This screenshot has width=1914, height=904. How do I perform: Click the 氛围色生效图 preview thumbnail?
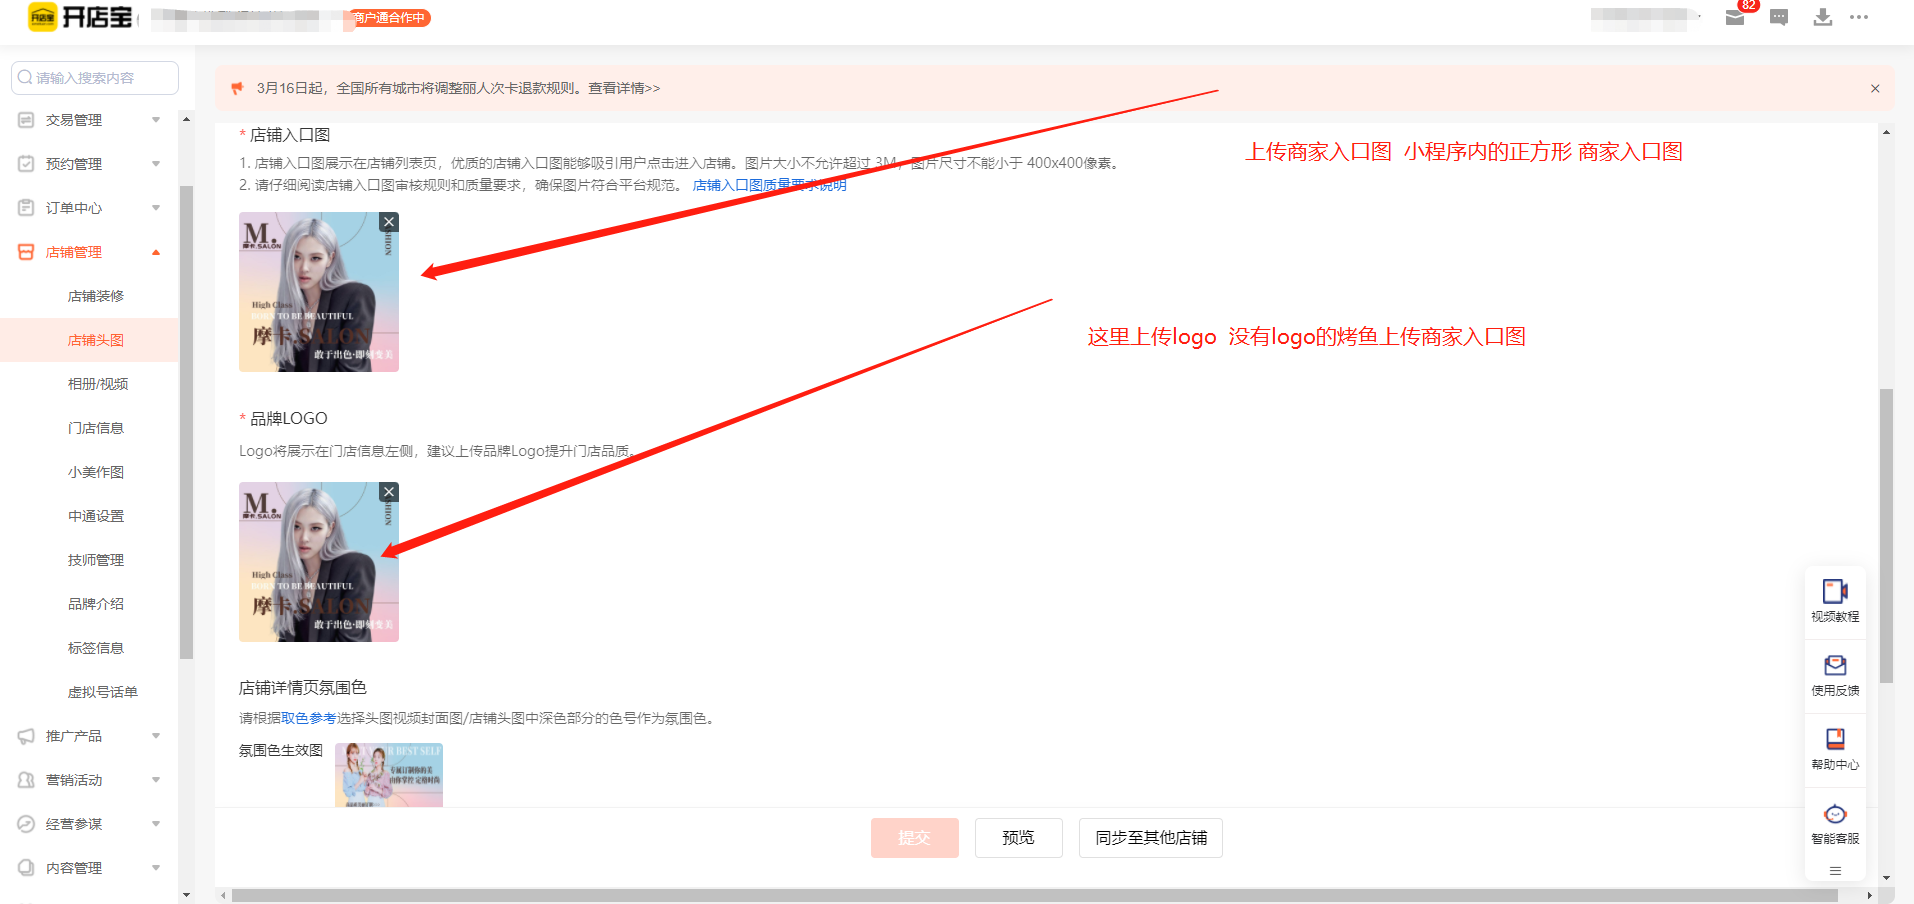[x=389, y=775]
